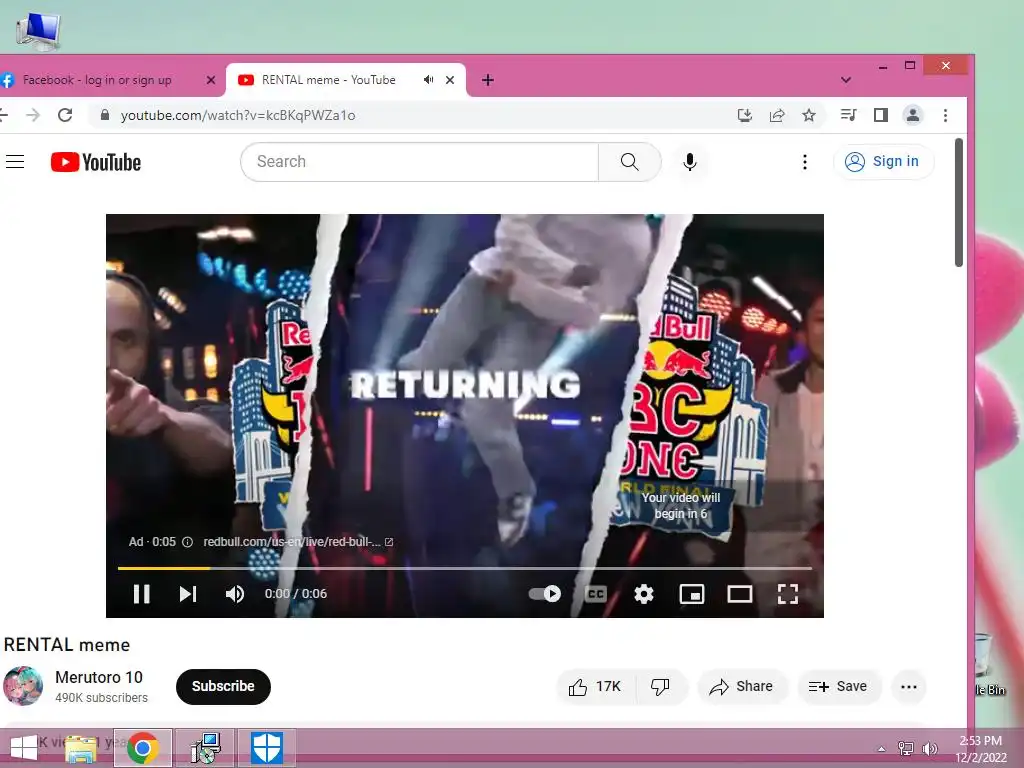Image resolution: width=1024 pixels, height=768 pixels.
Task: Enable miniplayer mode
Action: (x=692, y=594)
